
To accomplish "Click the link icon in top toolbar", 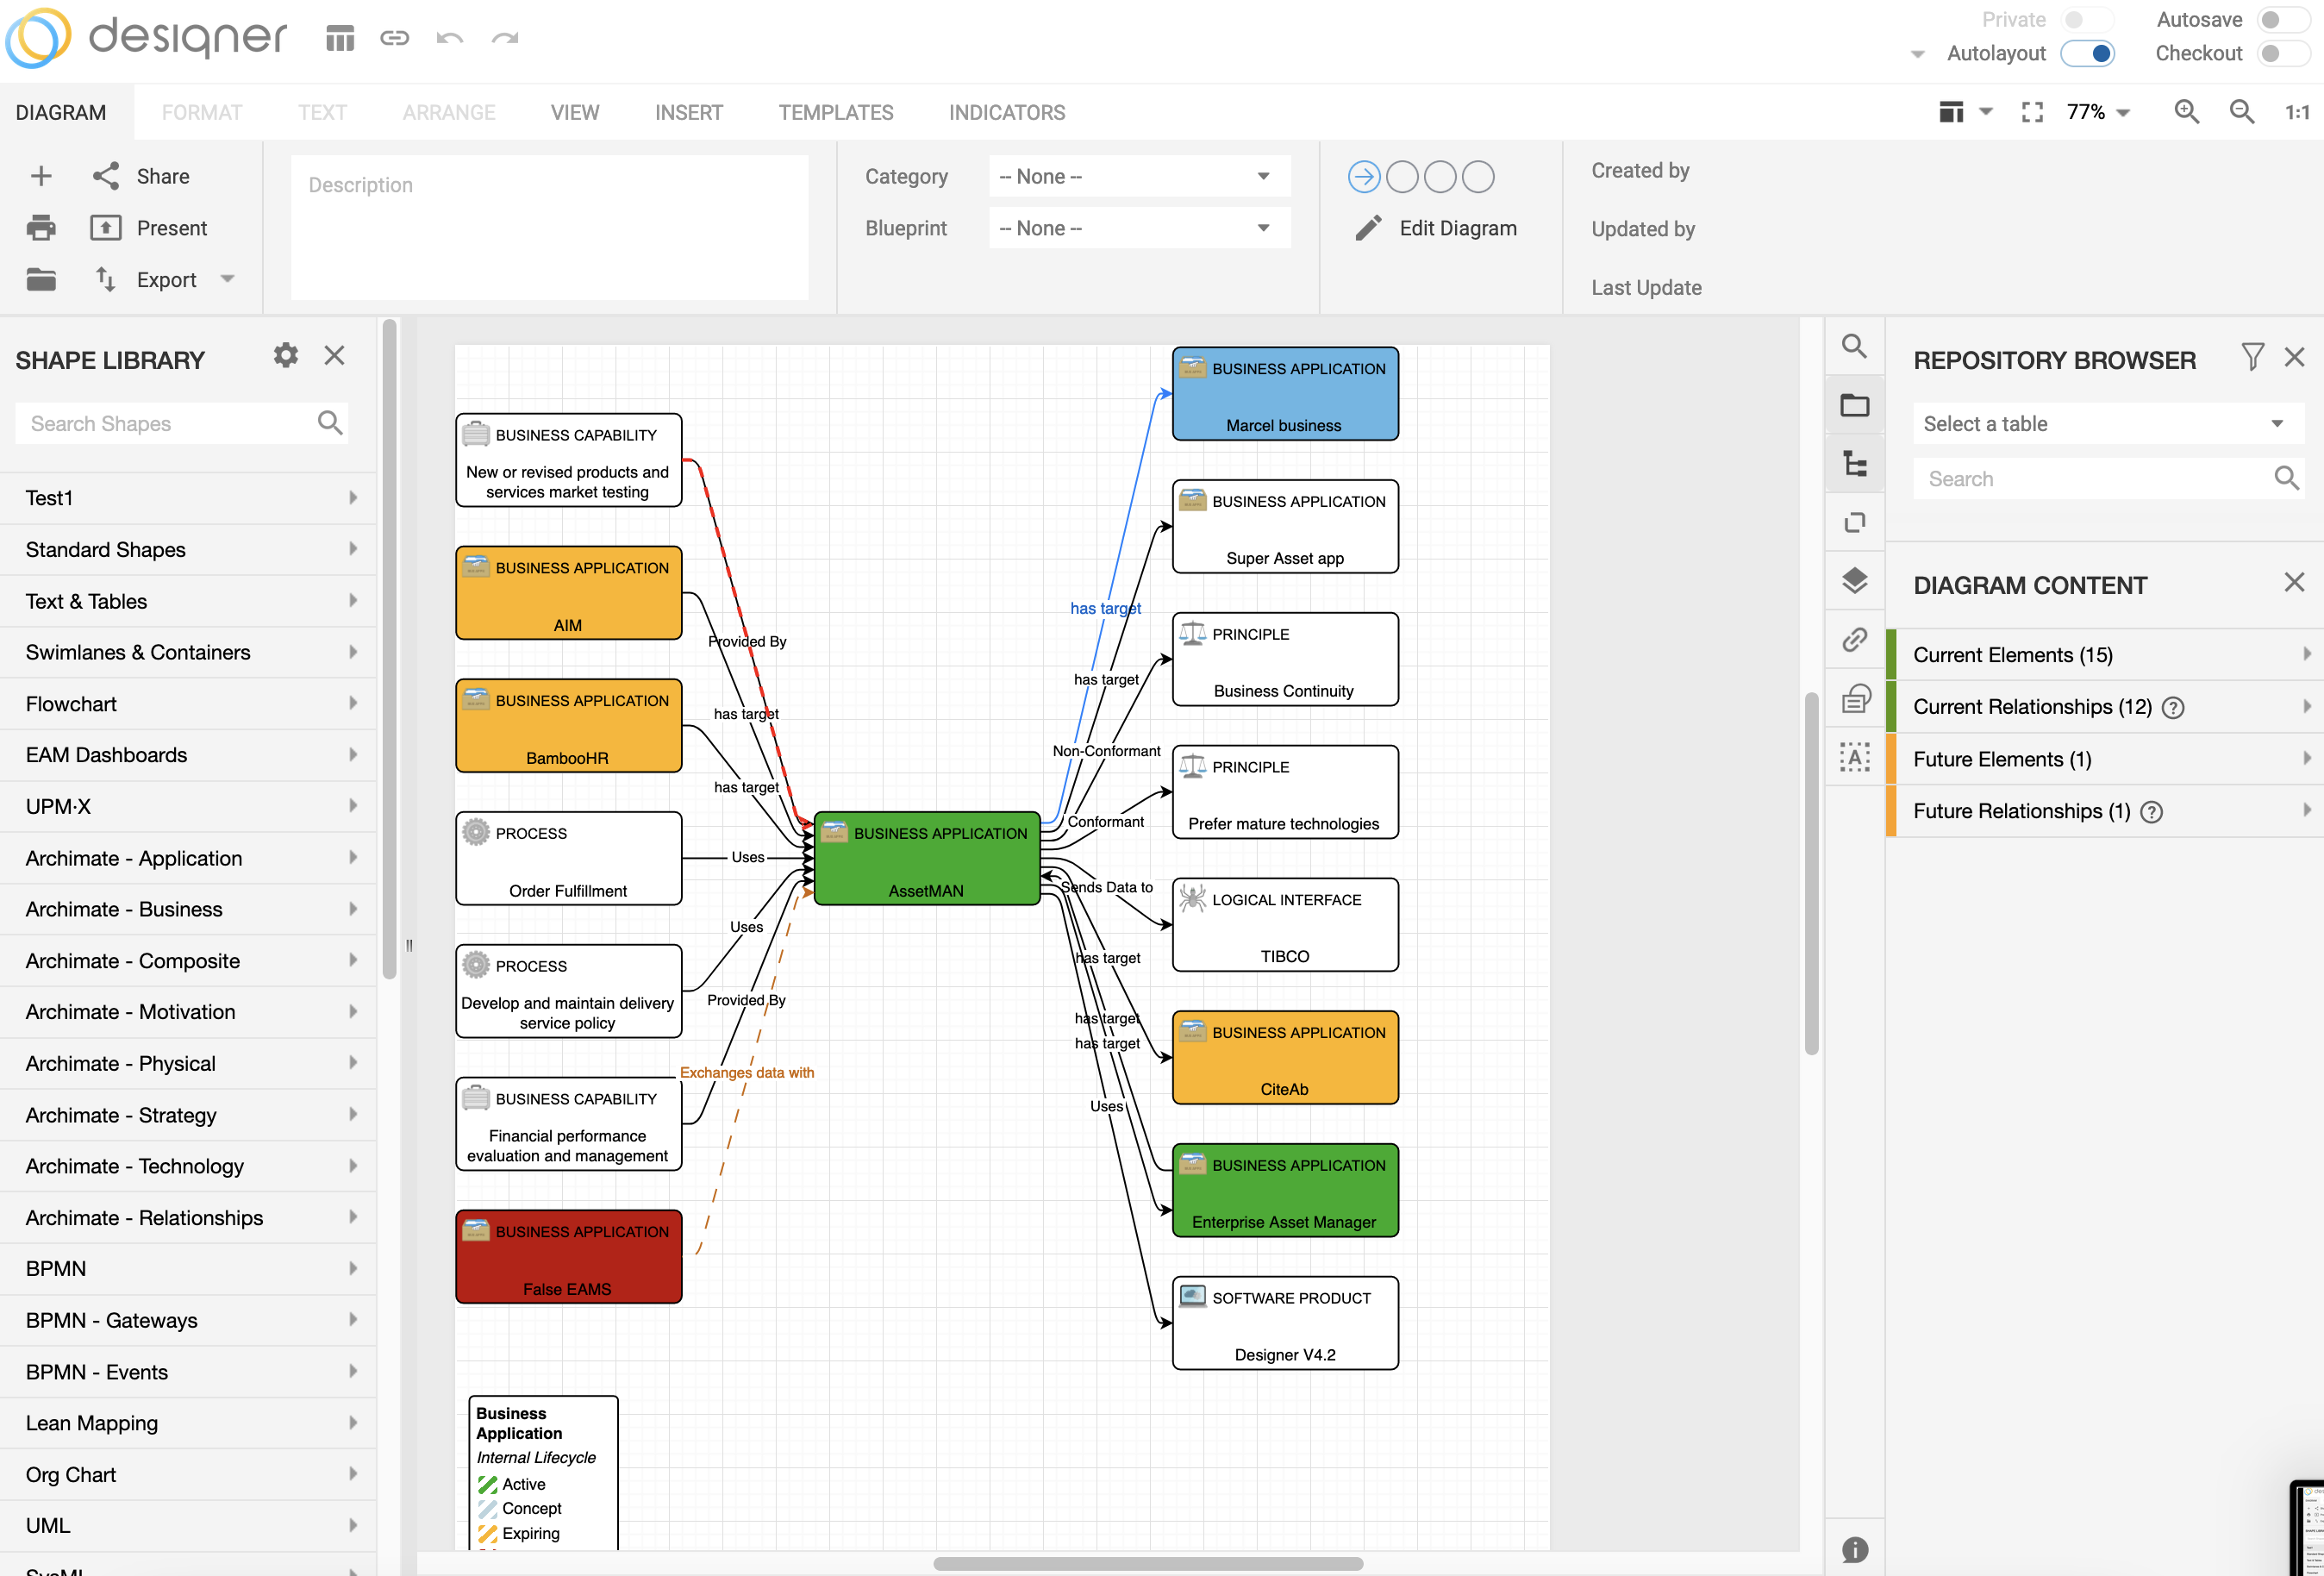I will tap(394, 39).
